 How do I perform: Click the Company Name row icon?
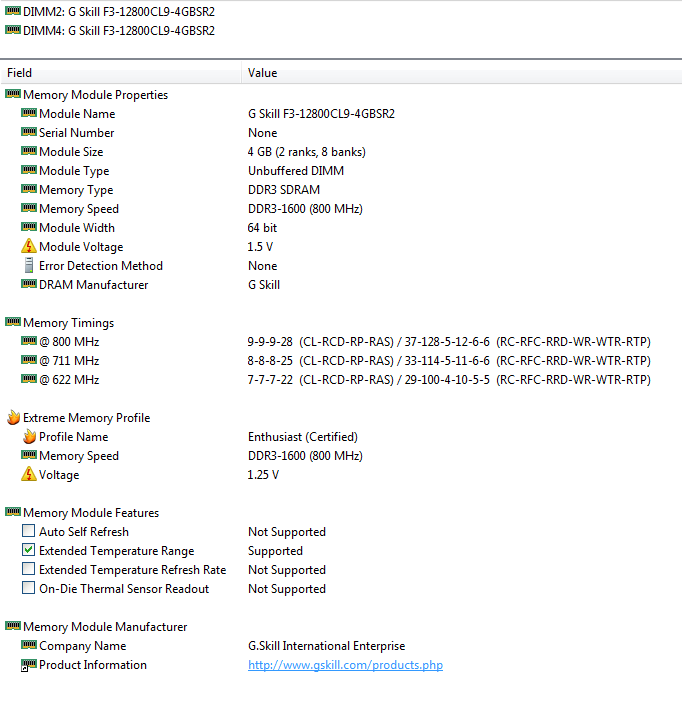[29, 645]
